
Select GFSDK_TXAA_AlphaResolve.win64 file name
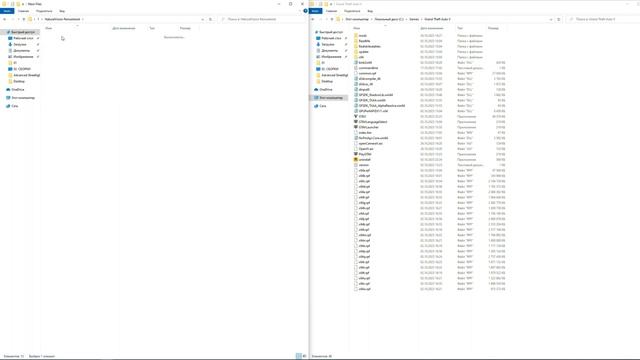tap(382, 105)
